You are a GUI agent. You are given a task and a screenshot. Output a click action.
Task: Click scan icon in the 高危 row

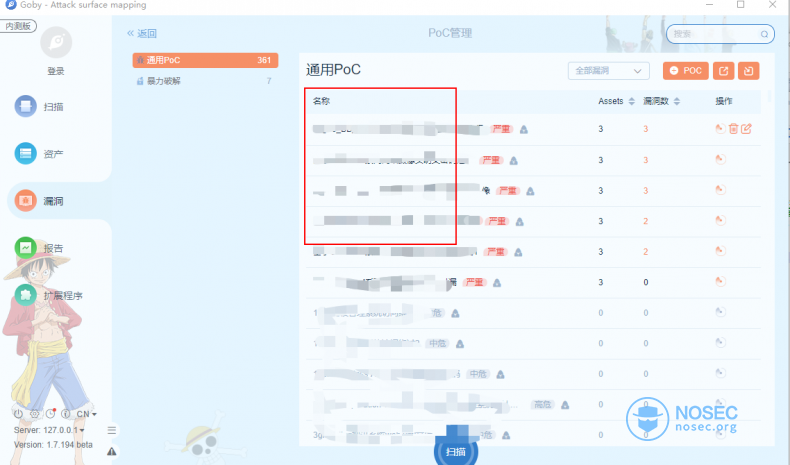pyautogui.click(x=720, y=404)
